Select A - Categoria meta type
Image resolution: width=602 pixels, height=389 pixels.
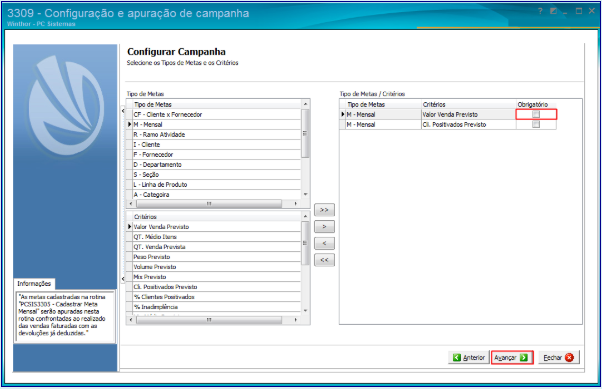tap(217, 194)
